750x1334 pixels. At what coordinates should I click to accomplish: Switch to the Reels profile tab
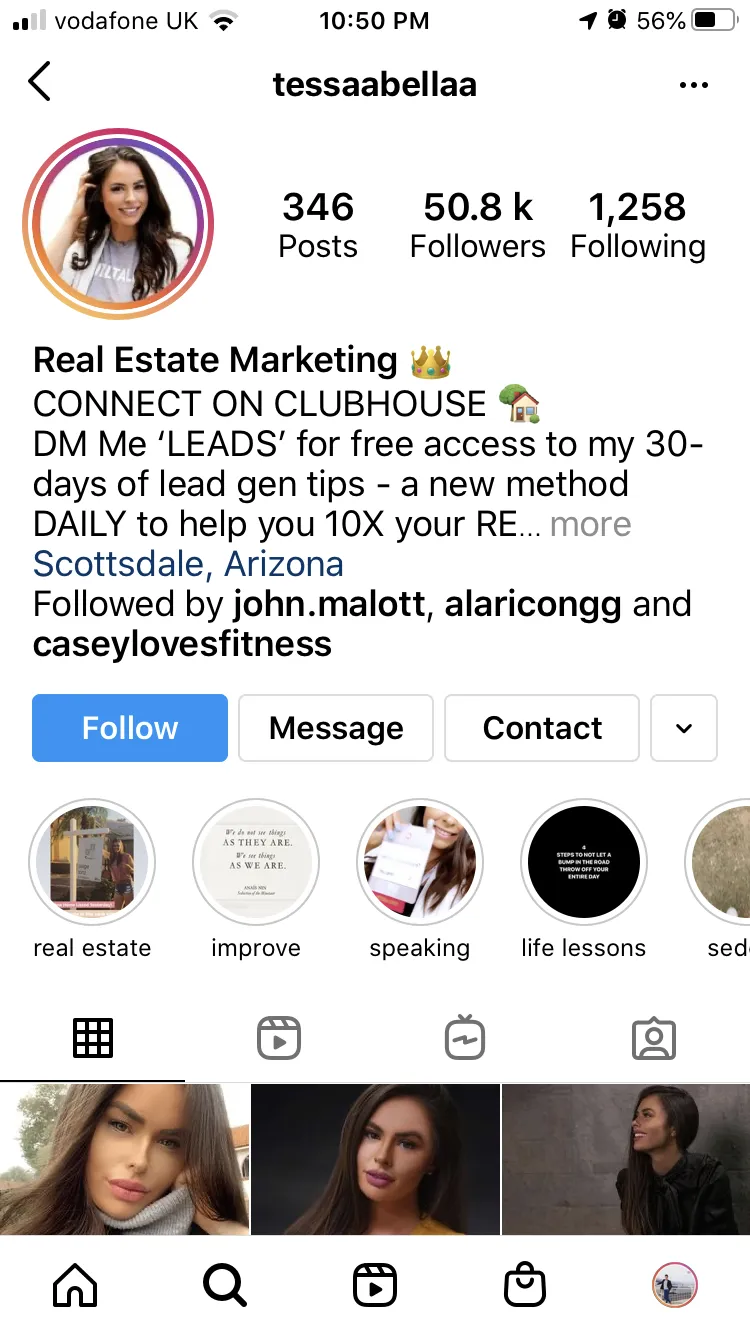point(279,1039)
